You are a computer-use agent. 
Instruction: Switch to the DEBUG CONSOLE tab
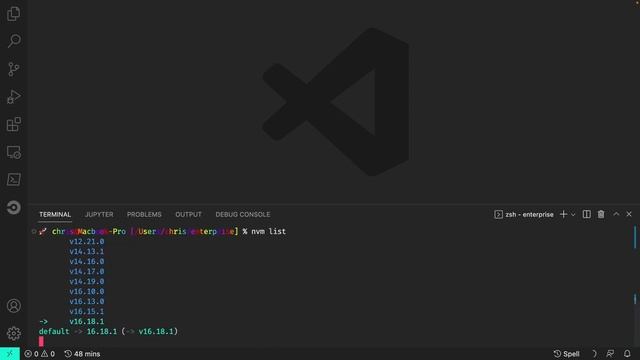coord(243,214)
